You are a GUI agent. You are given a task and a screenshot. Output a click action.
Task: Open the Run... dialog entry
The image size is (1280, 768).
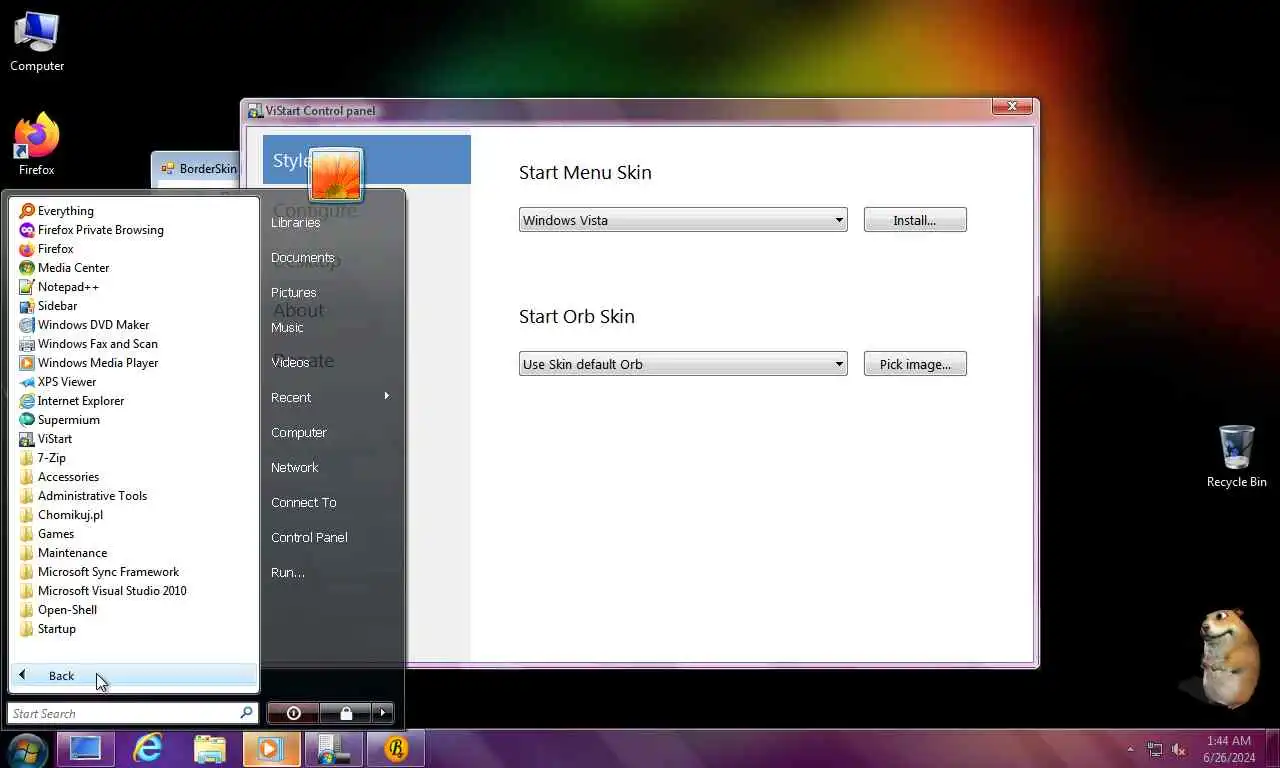click(288, 572)
